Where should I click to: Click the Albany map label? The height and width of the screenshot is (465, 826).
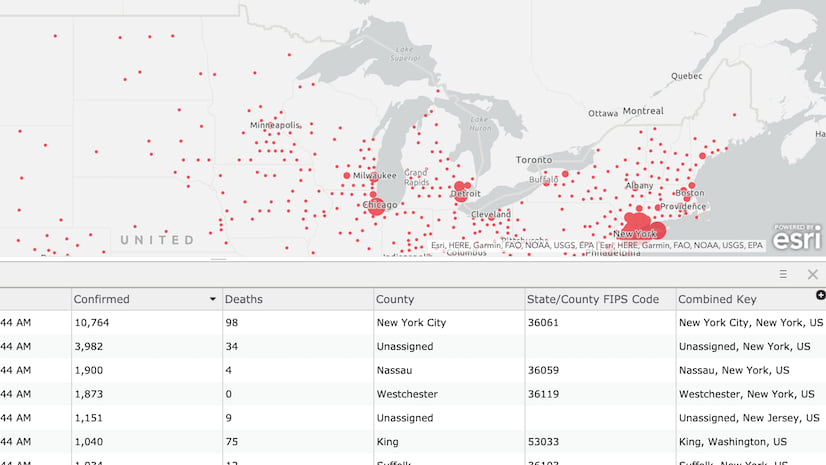pyautogui.click(x=640, y=185)
